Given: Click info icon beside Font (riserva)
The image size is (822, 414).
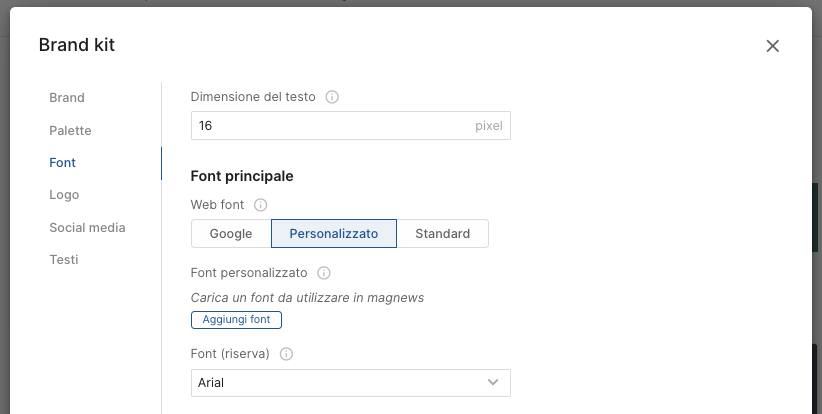Looking at the screenshot, I should pos(286,354).
